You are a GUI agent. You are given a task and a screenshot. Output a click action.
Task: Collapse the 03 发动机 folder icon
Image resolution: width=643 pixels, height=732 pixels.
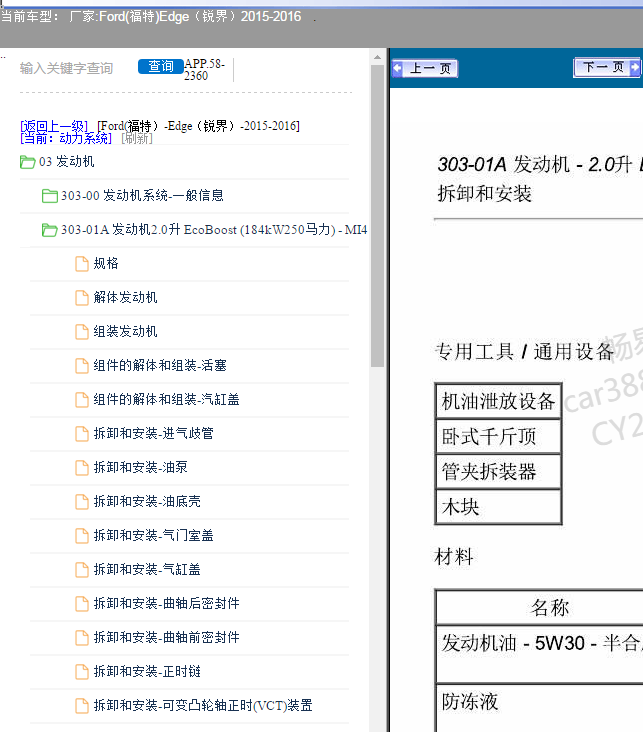click(x=28, y=162)
